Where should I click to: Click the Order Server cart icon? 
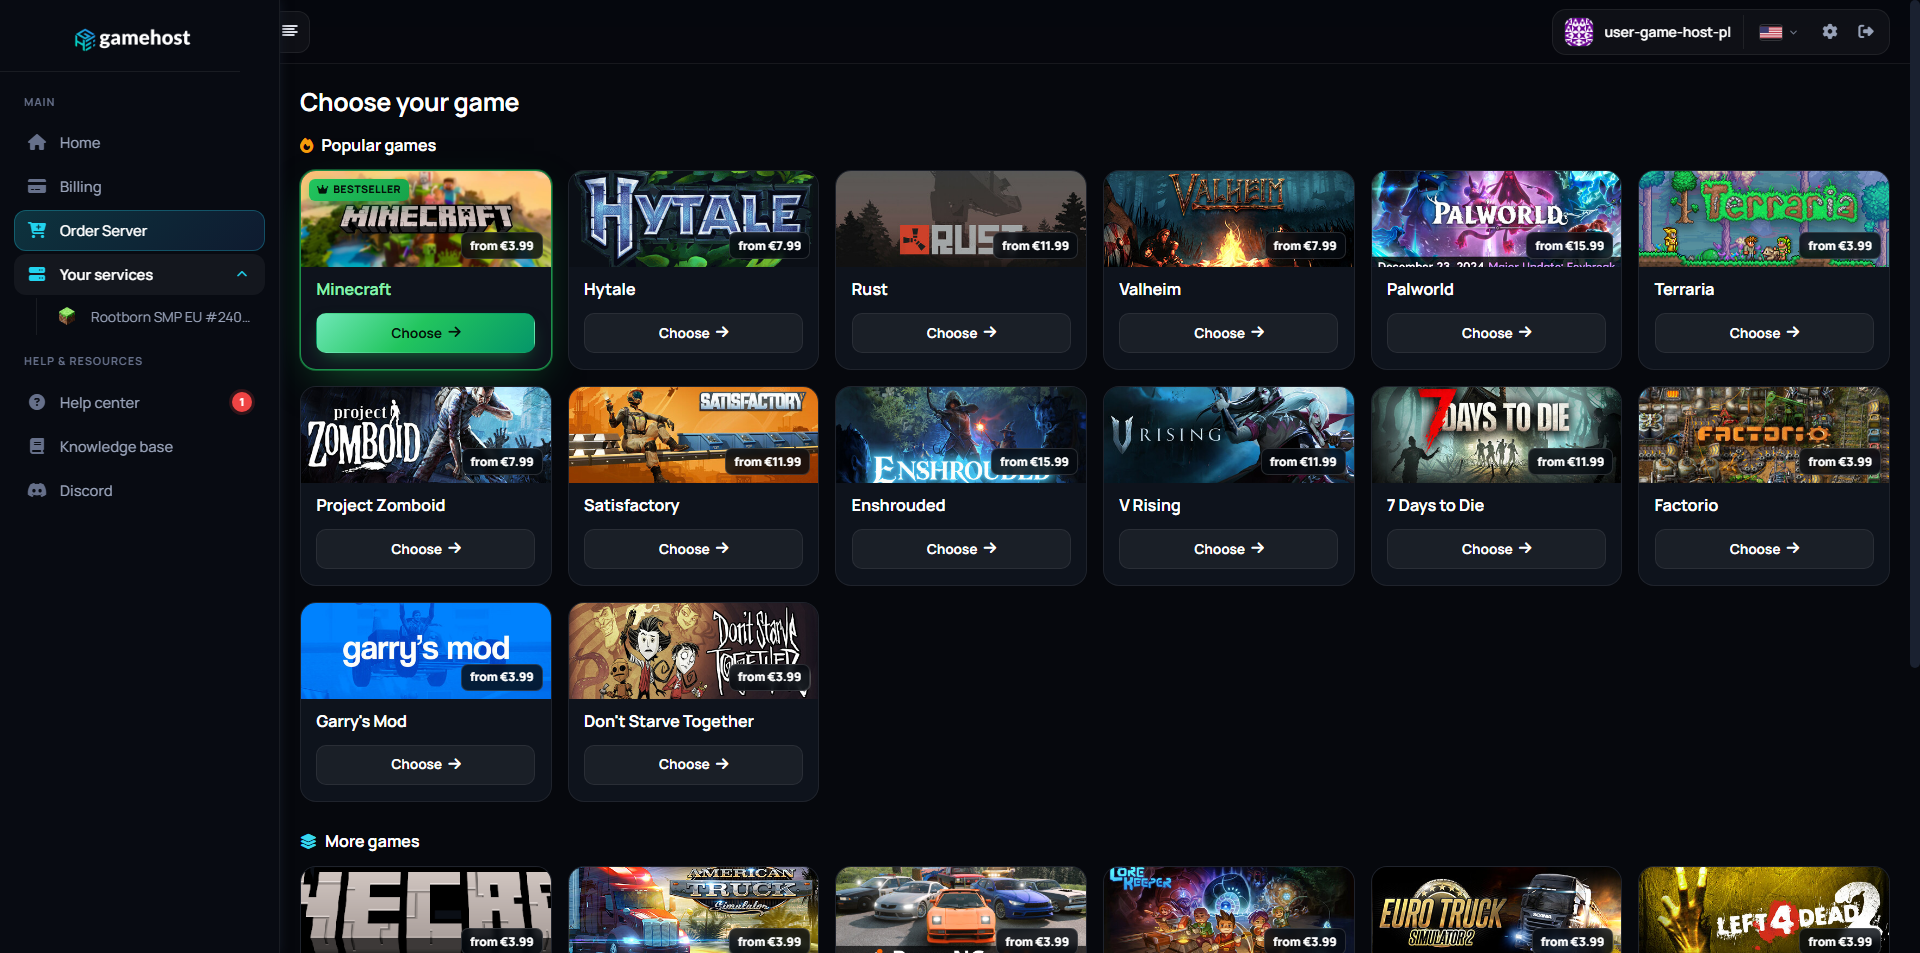(x=37, y=231)
